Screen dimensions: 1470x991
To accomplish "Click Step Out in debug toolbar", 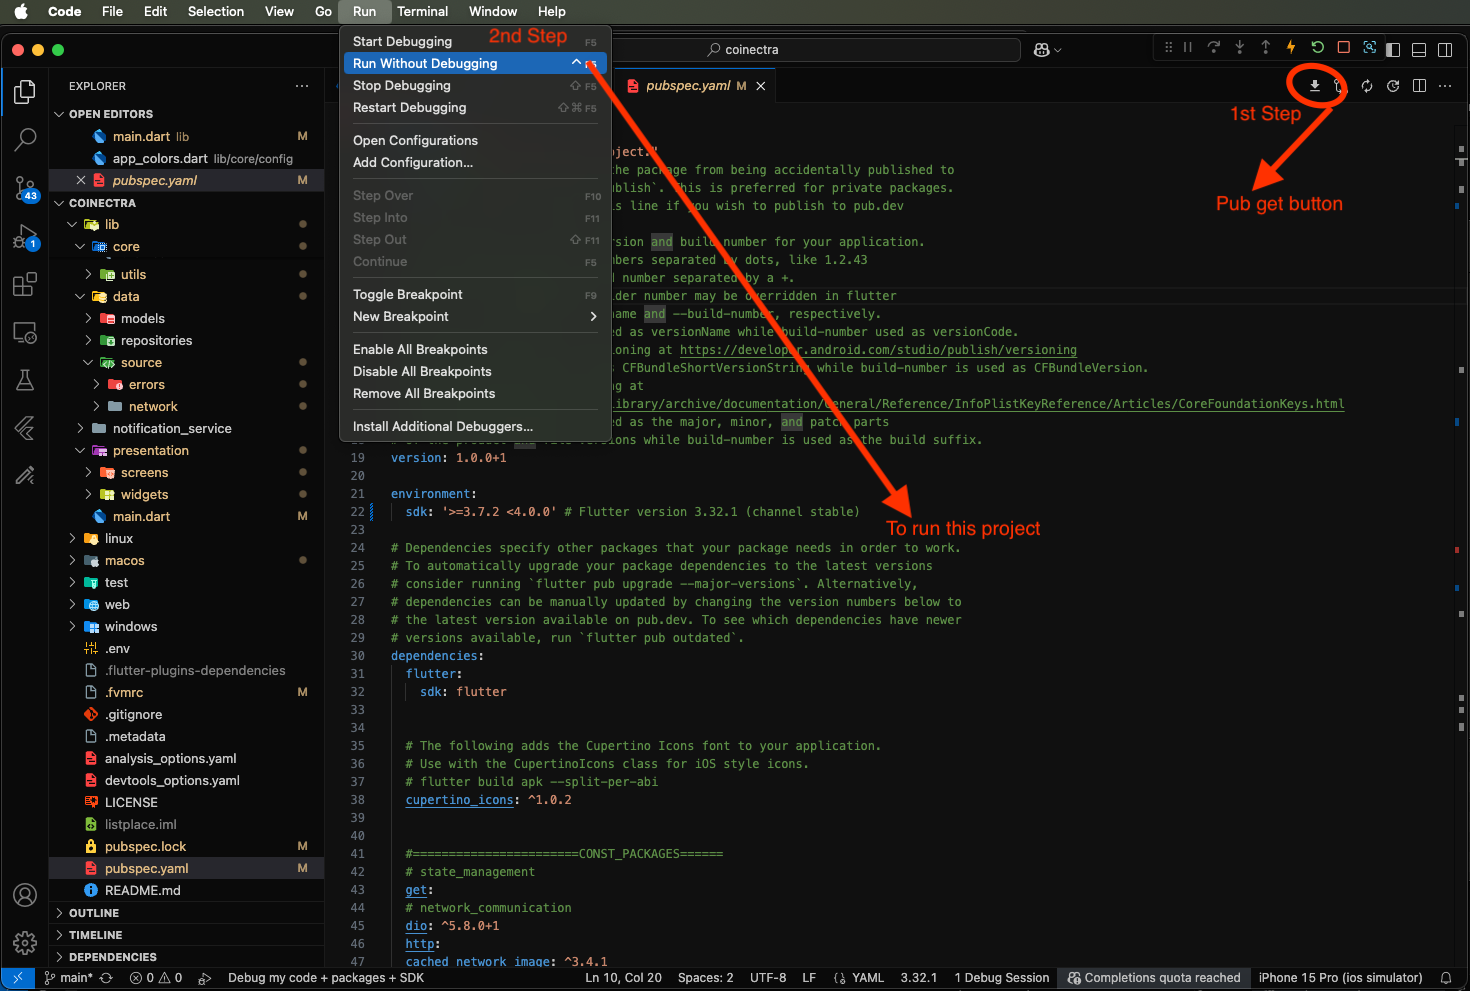I will click(1266, 47).
